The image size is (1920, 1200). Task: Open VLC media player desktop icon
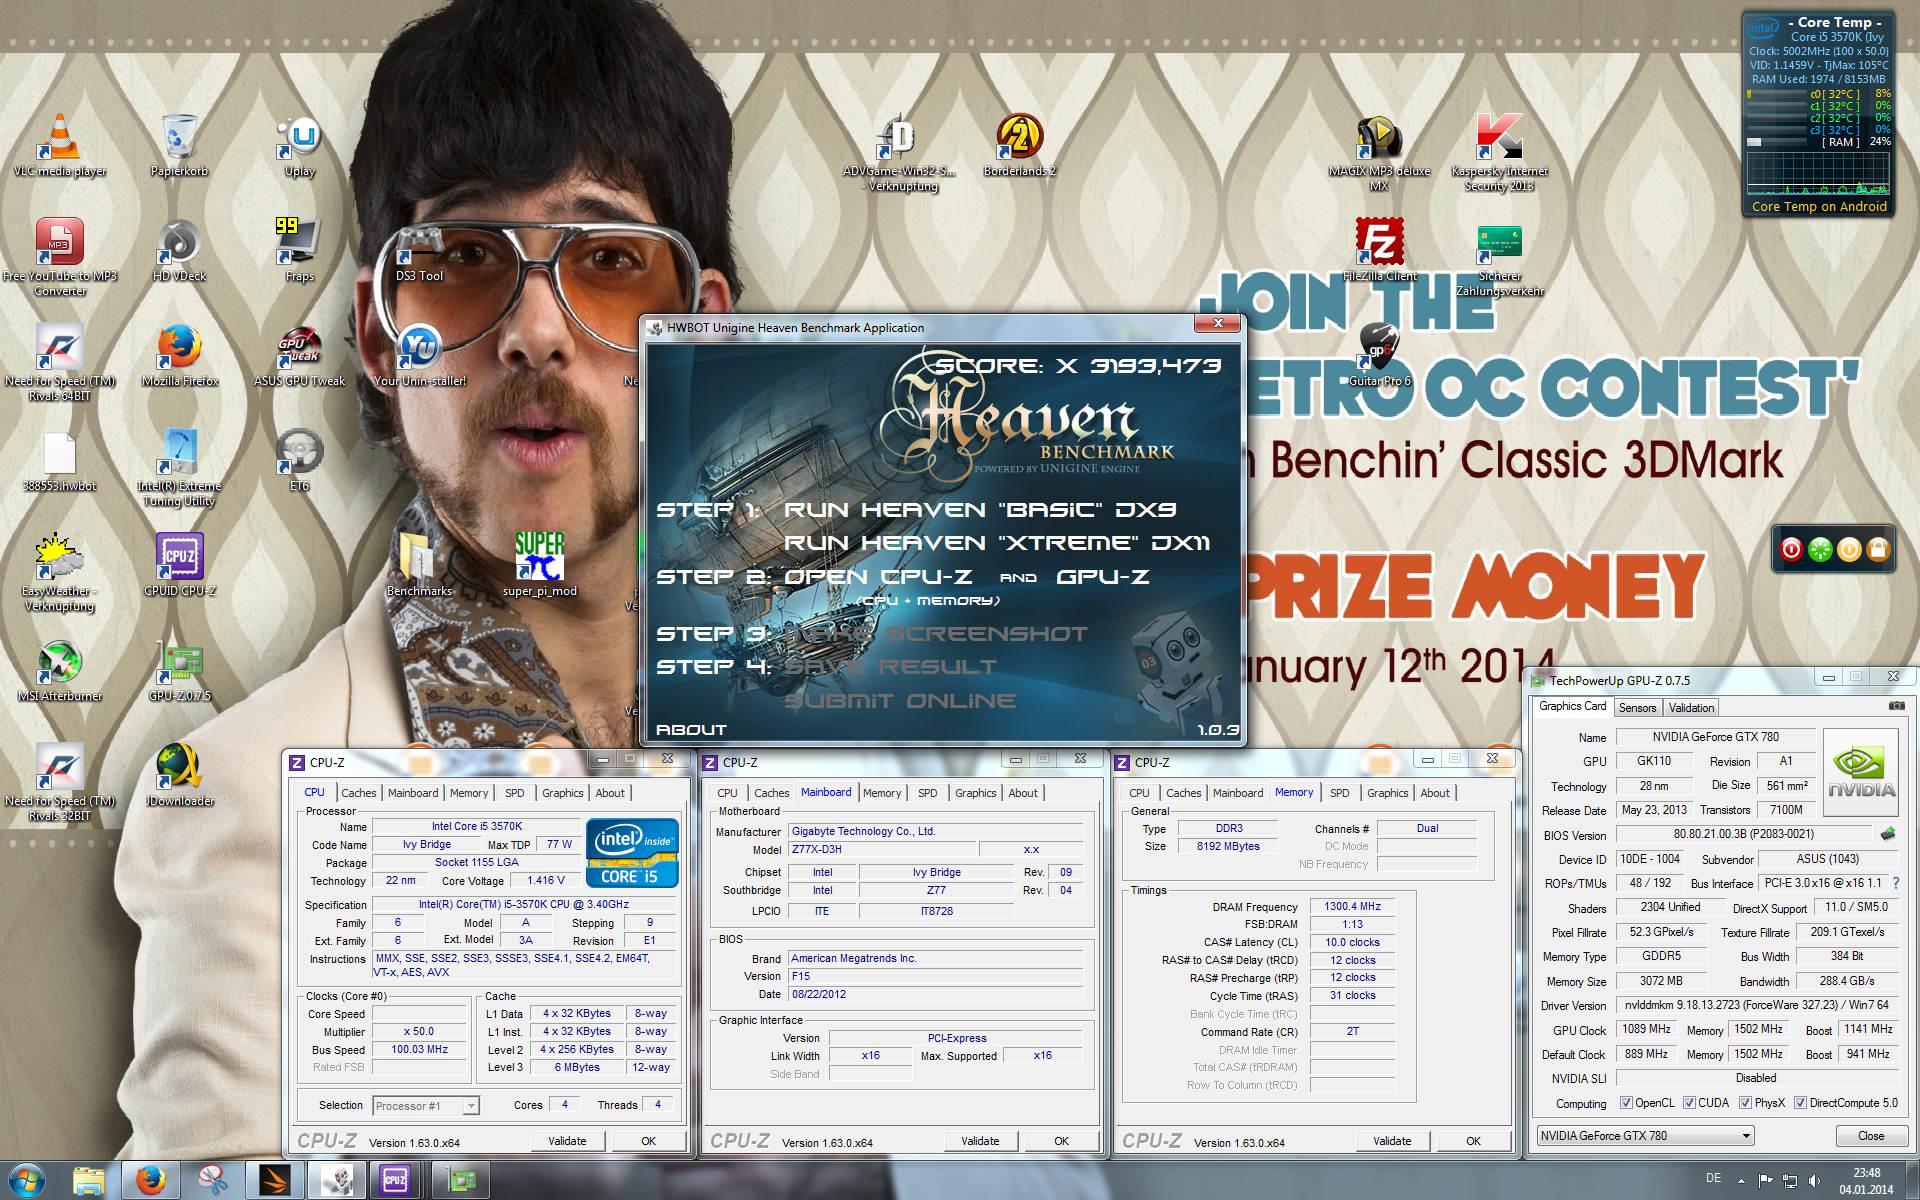60,144
